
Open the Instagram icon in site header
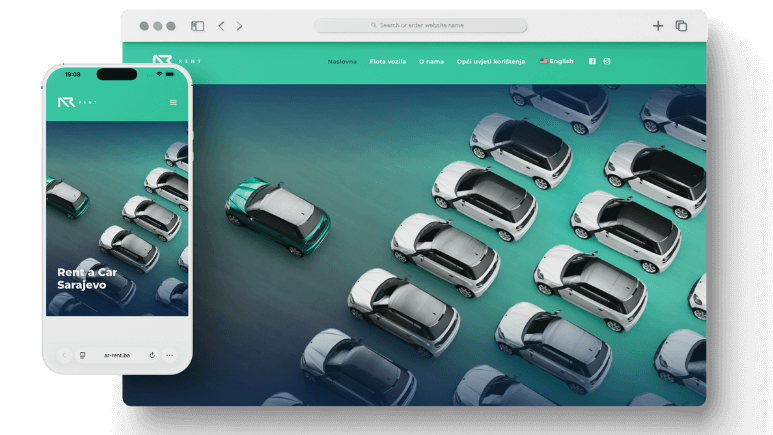pos(607,61)
